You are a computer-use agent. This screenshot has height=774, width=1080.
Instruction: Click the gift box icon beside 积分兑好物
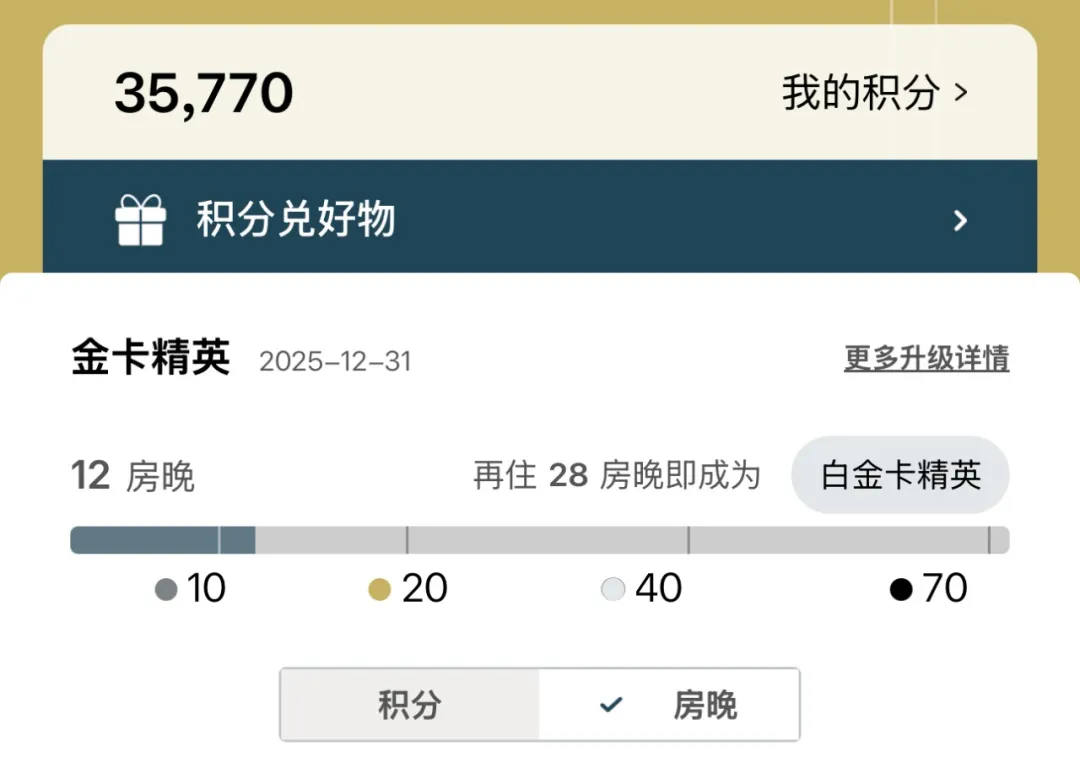point(140,220)
